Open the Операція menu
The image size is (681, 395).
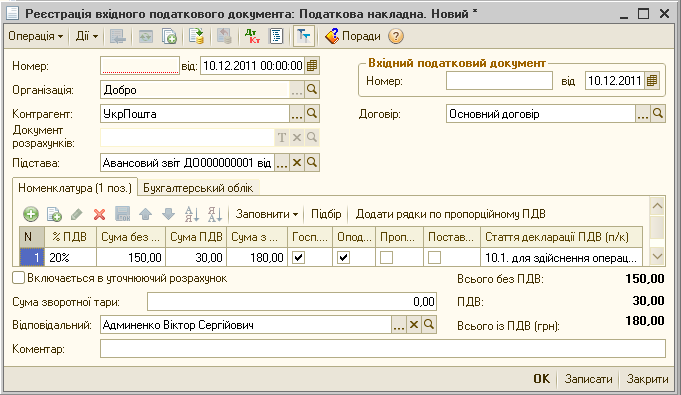[x=36, y=36]
